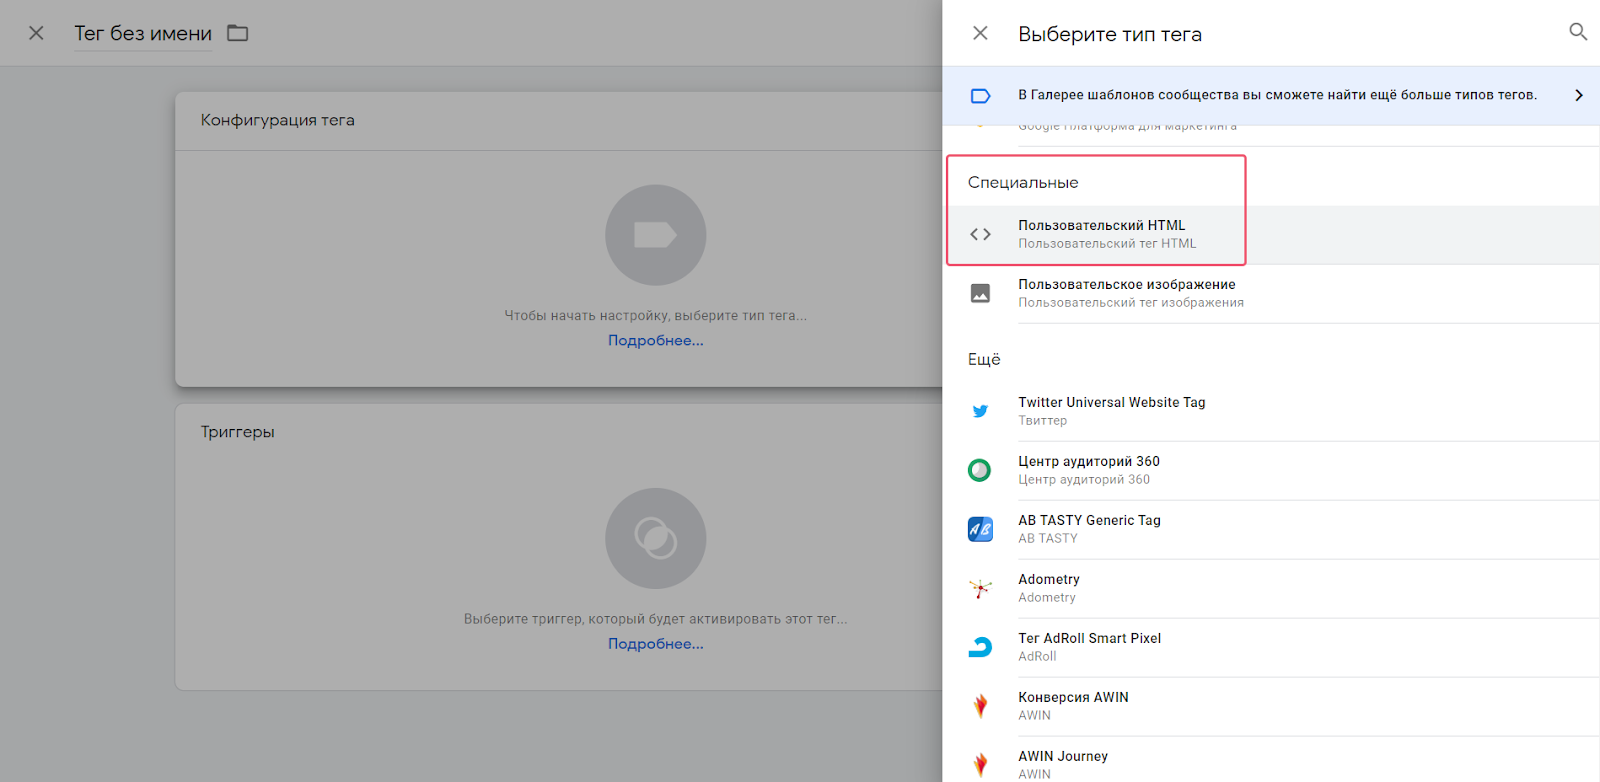The height and width of the screenshot is (782, 1600).
Task: Close the tag editor with the X icon
Action: click(x=36, y=33)
